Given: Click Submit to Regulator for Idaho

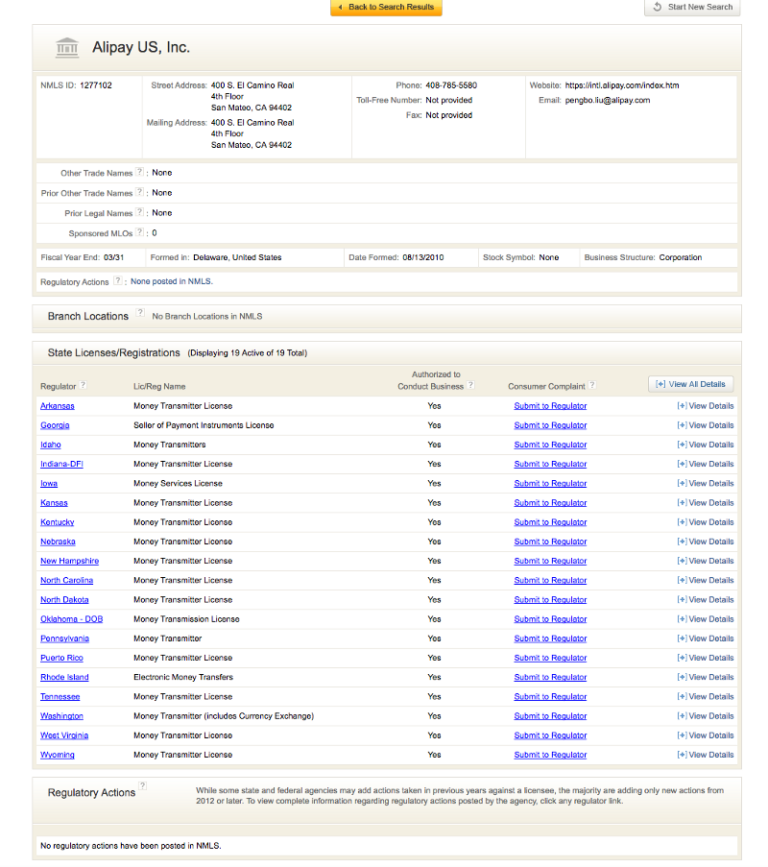Looking at the screenshot, I should click(550, 445).
